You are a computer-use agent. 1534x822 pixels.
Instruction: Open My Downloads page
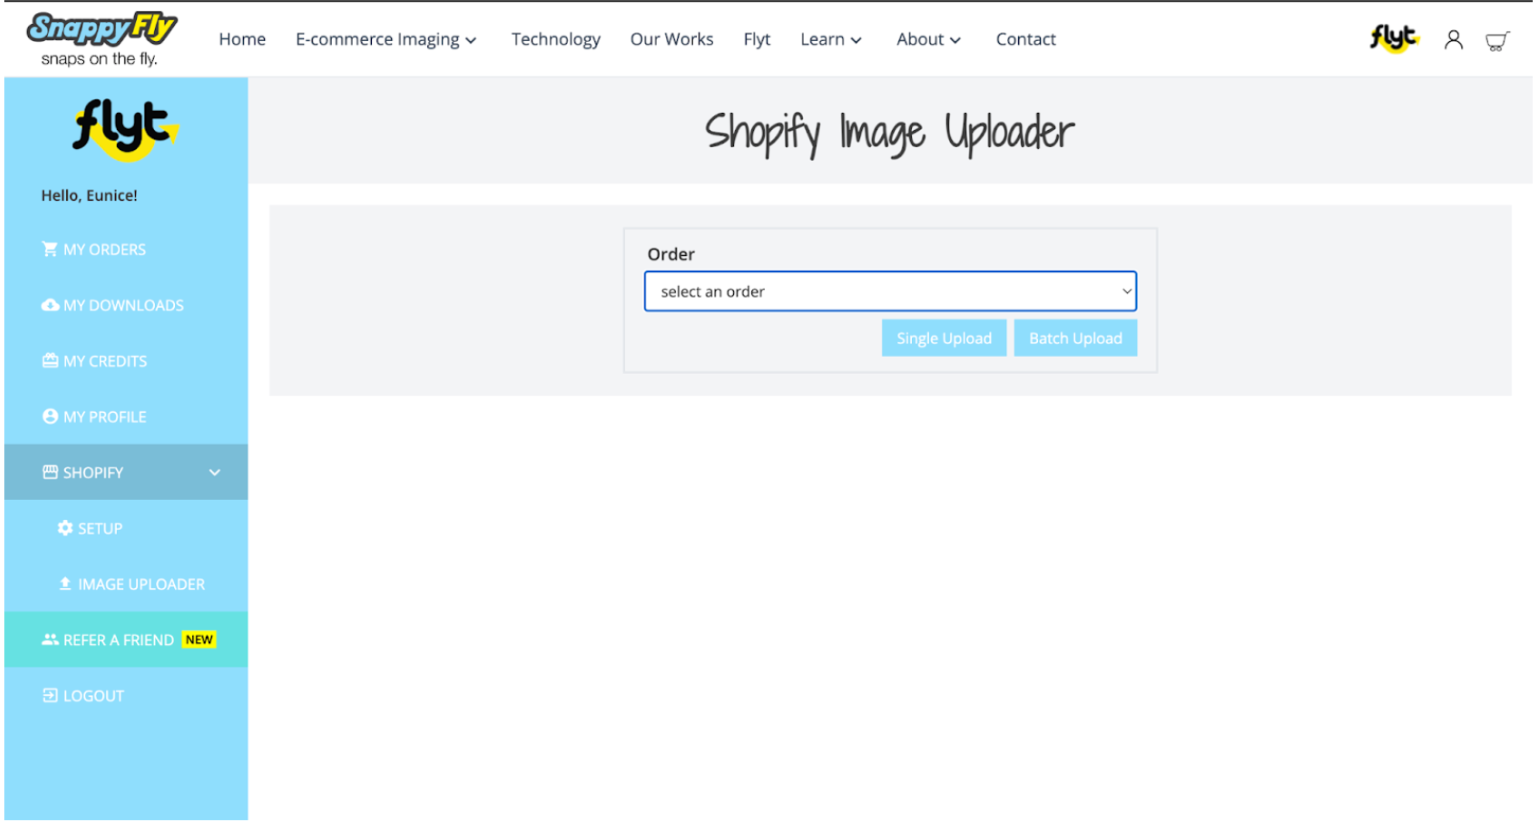[122, 306]
